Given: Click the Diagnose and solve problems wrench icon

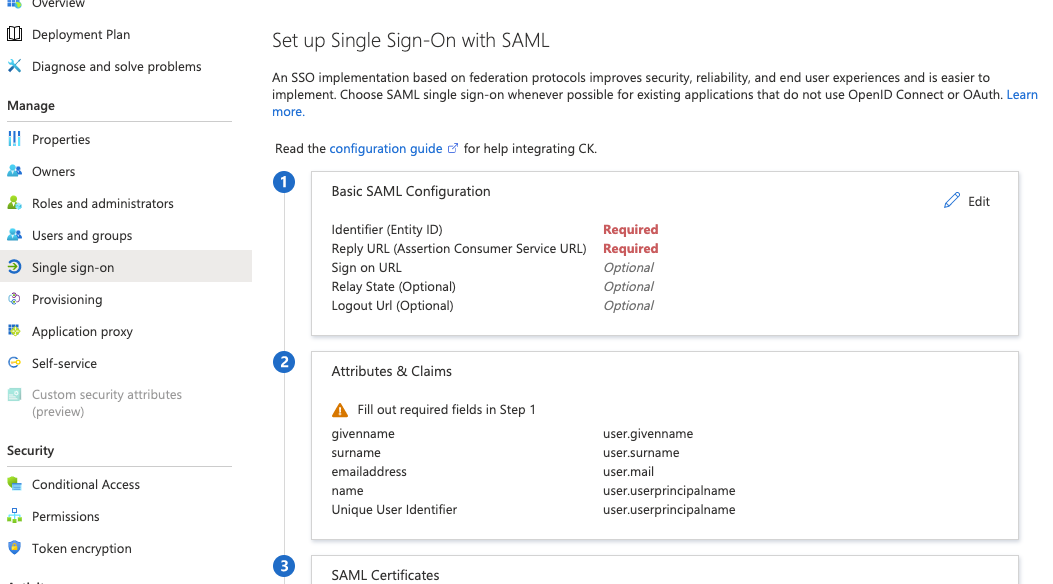Looking at the screenshot, I should [15, 66].
